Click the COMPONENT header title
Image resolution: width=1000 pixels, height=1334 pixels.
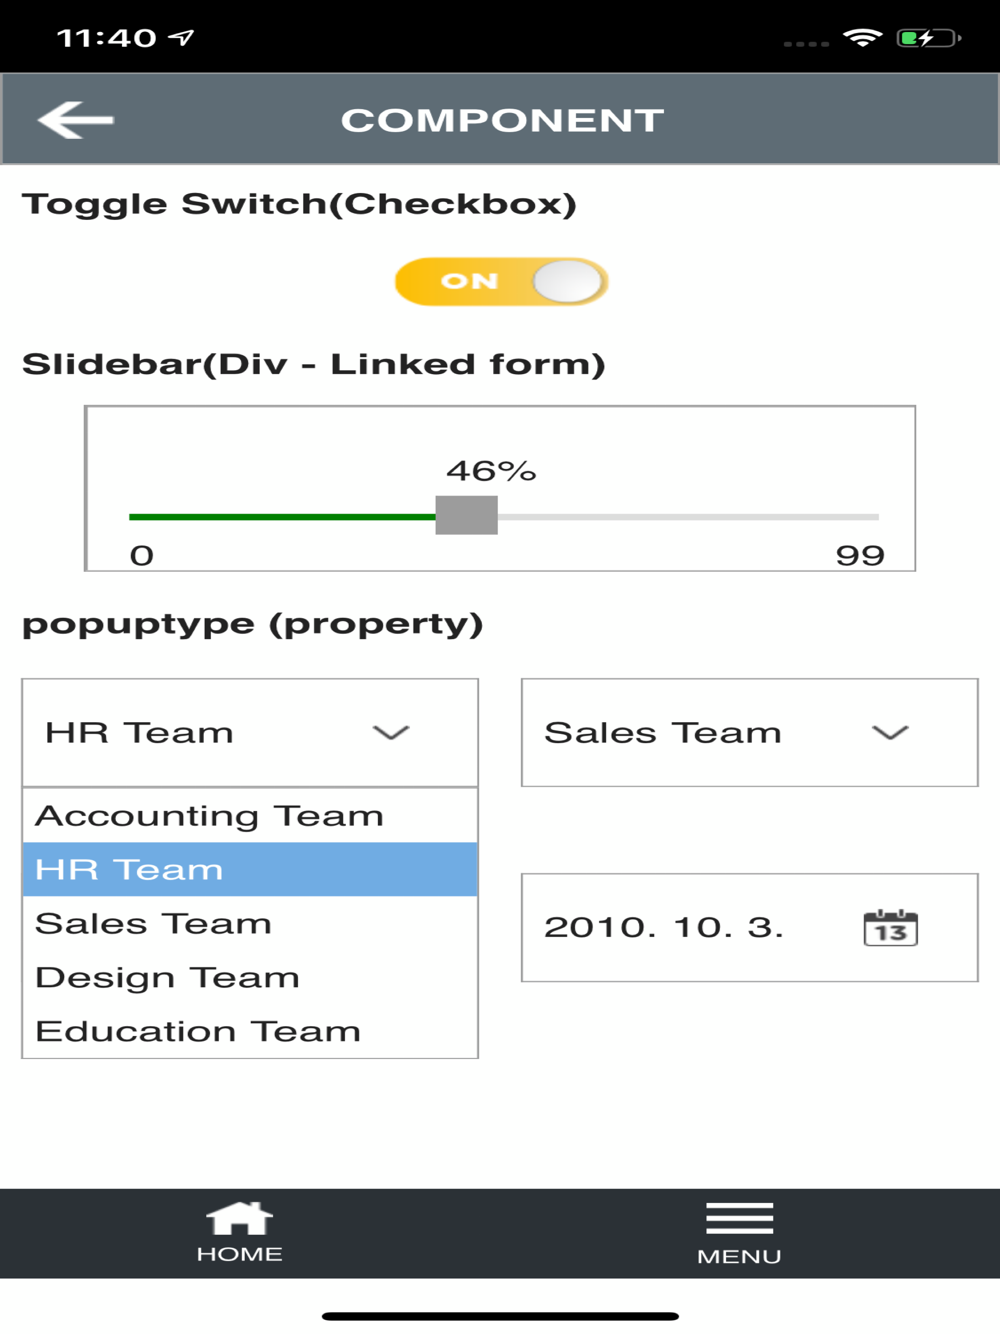coord(502,120)
